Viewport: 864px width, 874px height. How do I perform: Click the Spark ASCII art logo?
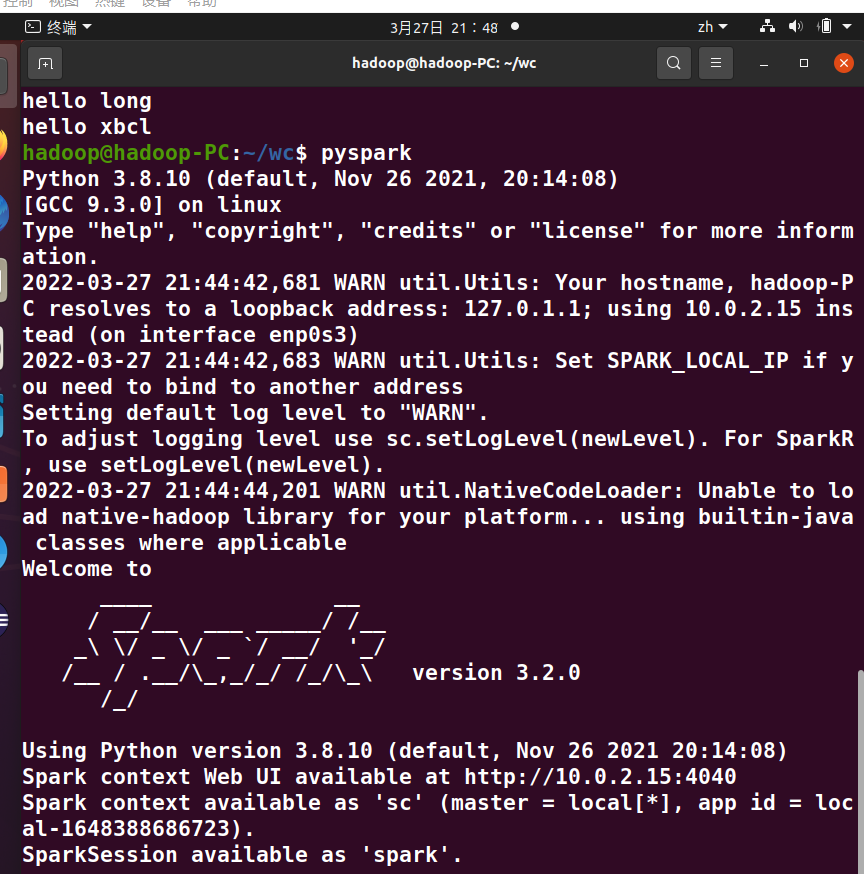click(x=224, y=656)
